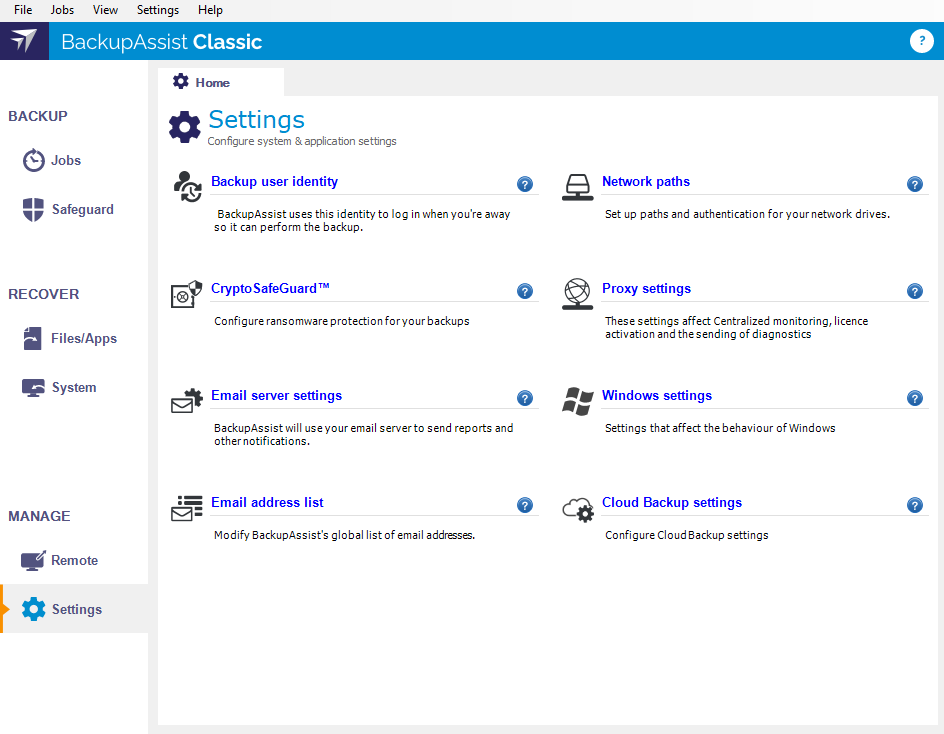The height and width of the screenshot is (734, 944).
Task: Click the Proxy settings globe icon
Action: click(x=577, y=294)
